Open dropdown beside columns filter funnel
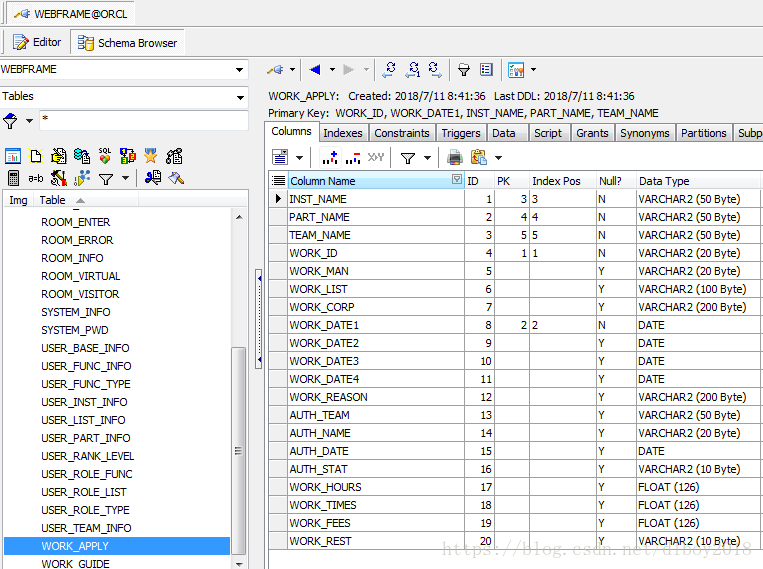 pyautogui.click(x=427, y=158)
